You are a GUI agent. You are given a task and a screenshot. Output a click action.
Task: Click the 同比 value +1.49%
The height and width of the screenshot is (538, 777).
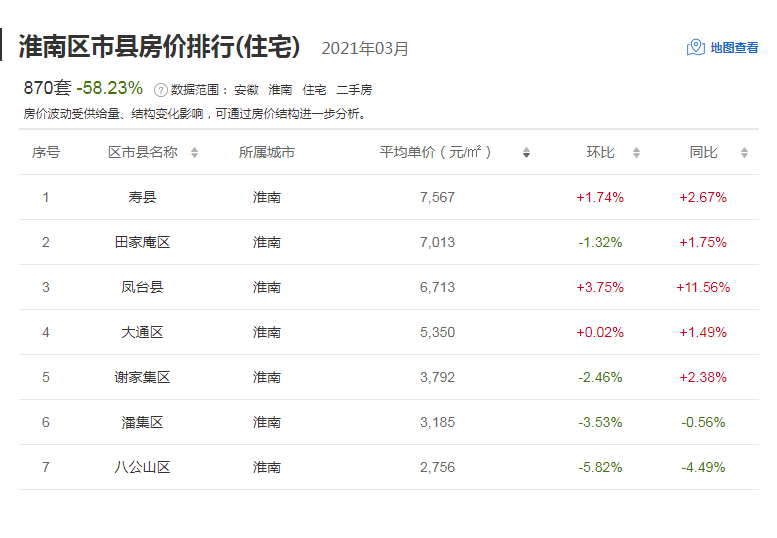703,332
